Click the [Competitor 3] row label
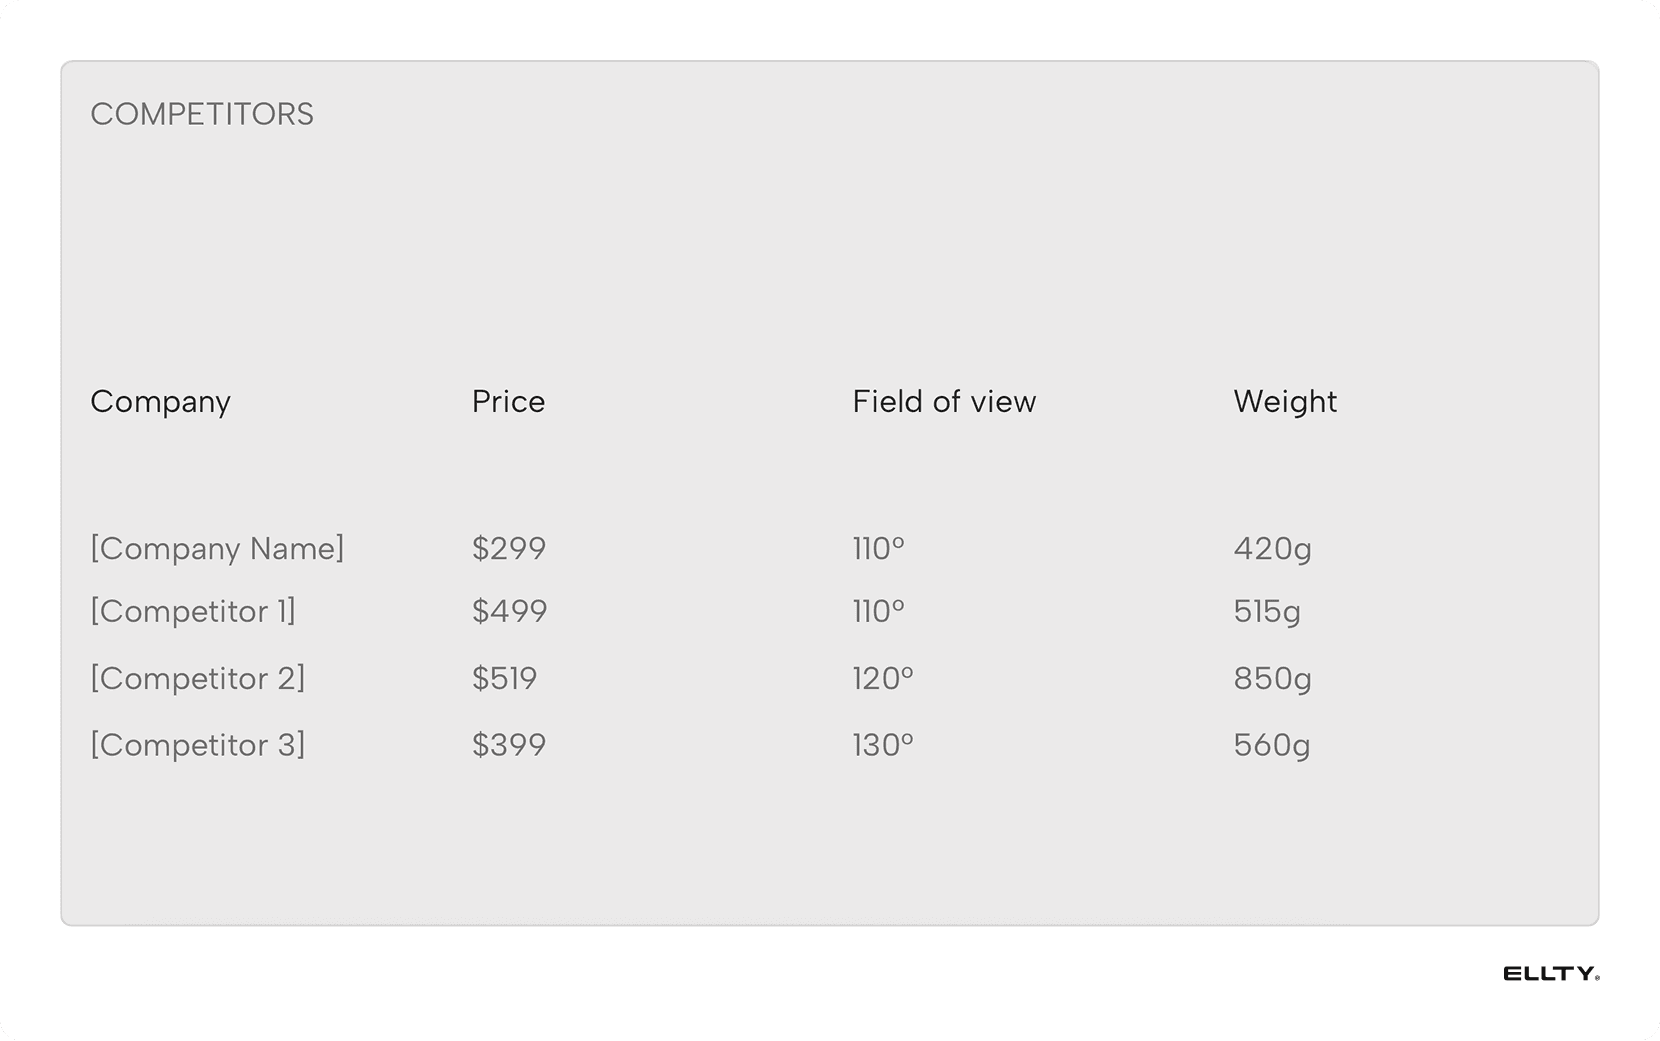The image size is (1660, 1041). pyautogui.click(x=198, y=745)
